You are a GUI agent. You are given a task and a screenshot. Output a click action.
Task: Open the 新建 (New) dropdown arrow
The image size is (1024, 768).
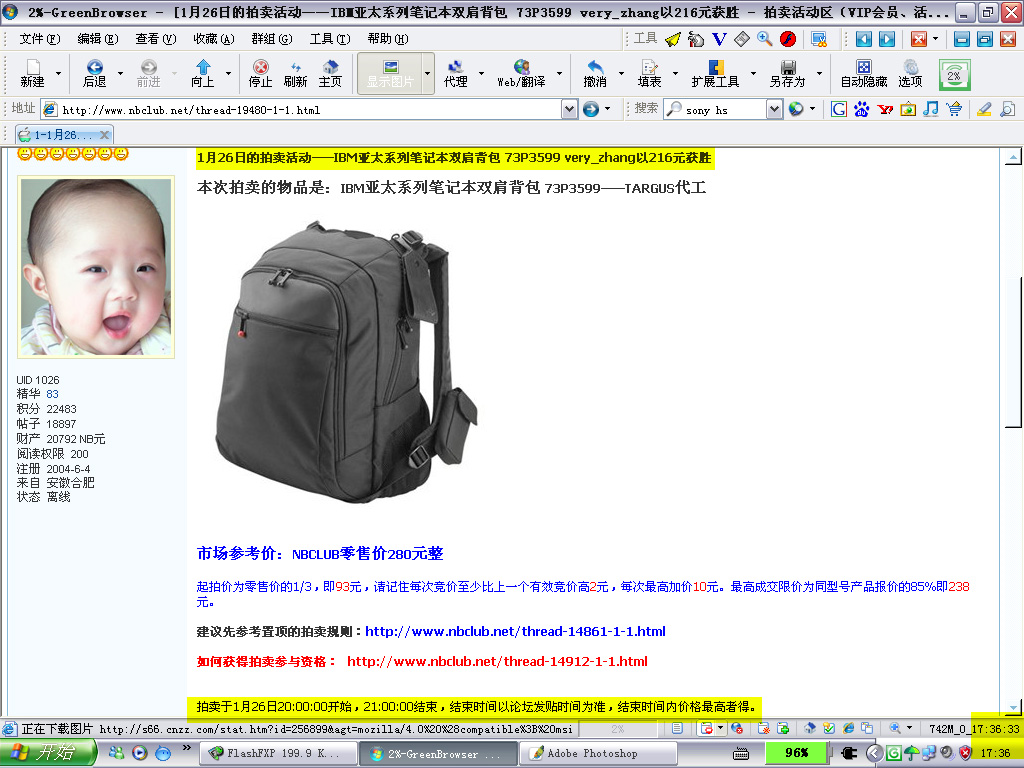click(x=58, y=74)
